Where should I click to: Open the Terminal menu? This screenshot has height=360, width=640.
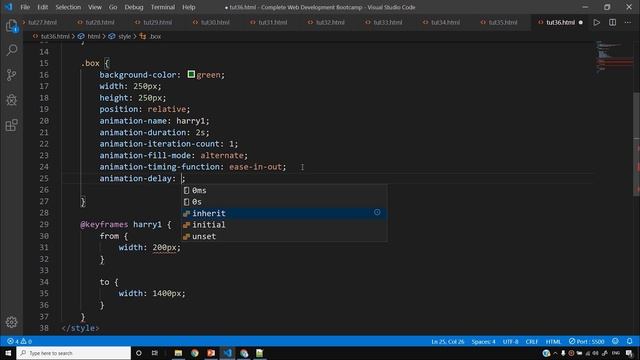click(x=163, y=7)
